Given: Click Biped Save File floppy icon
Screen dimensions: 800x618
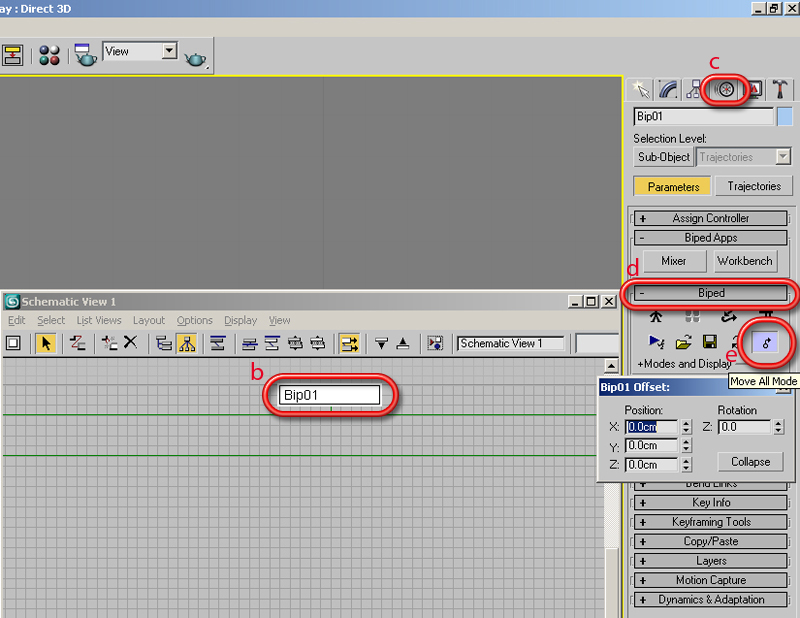Looking at the screenshot, I should pos(710,341).
